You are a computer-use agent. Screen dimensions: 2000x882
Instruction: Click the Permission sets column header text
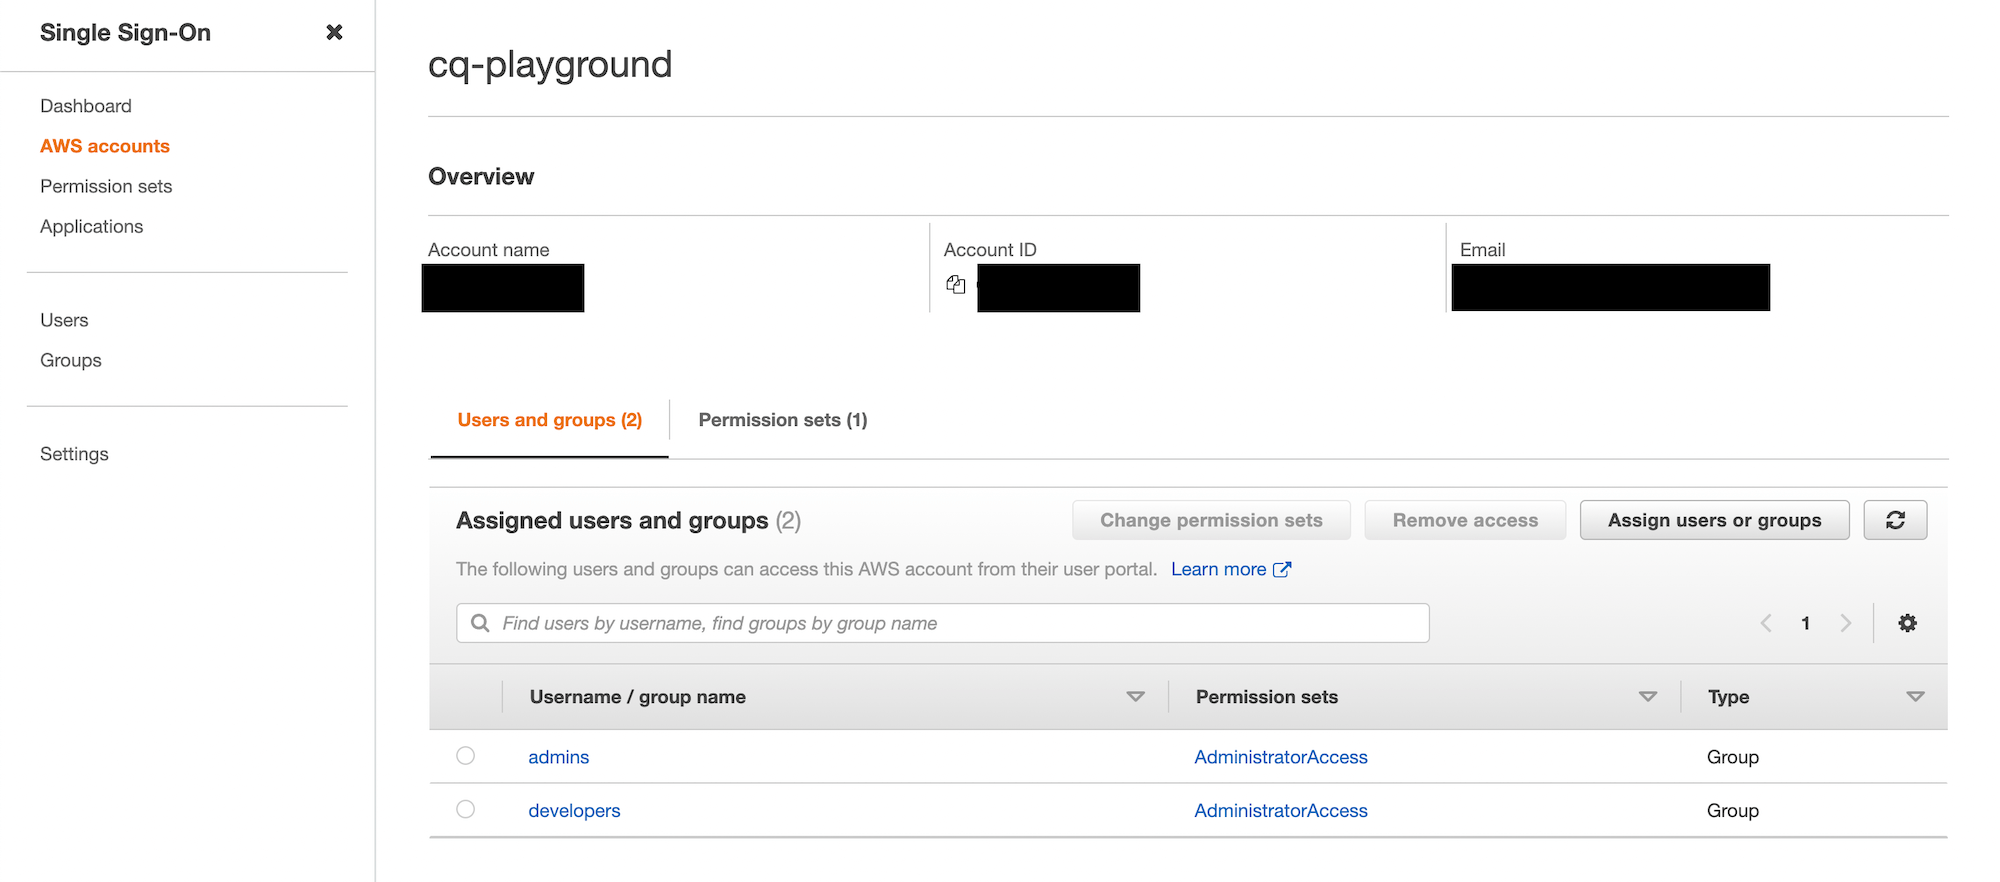click(1267, 697)
